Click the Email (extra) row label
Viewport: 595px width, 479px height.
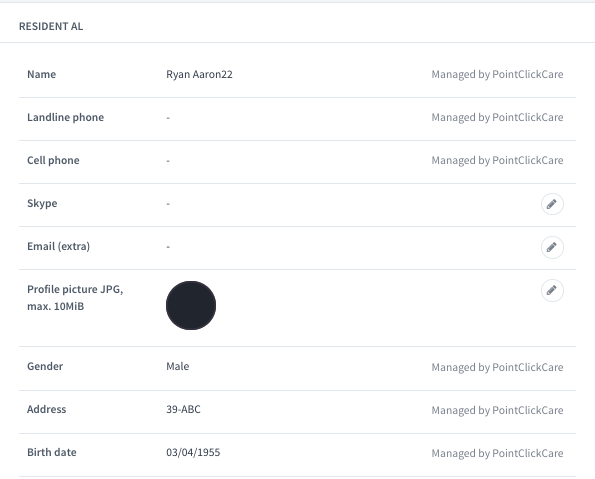coord(58,246)
